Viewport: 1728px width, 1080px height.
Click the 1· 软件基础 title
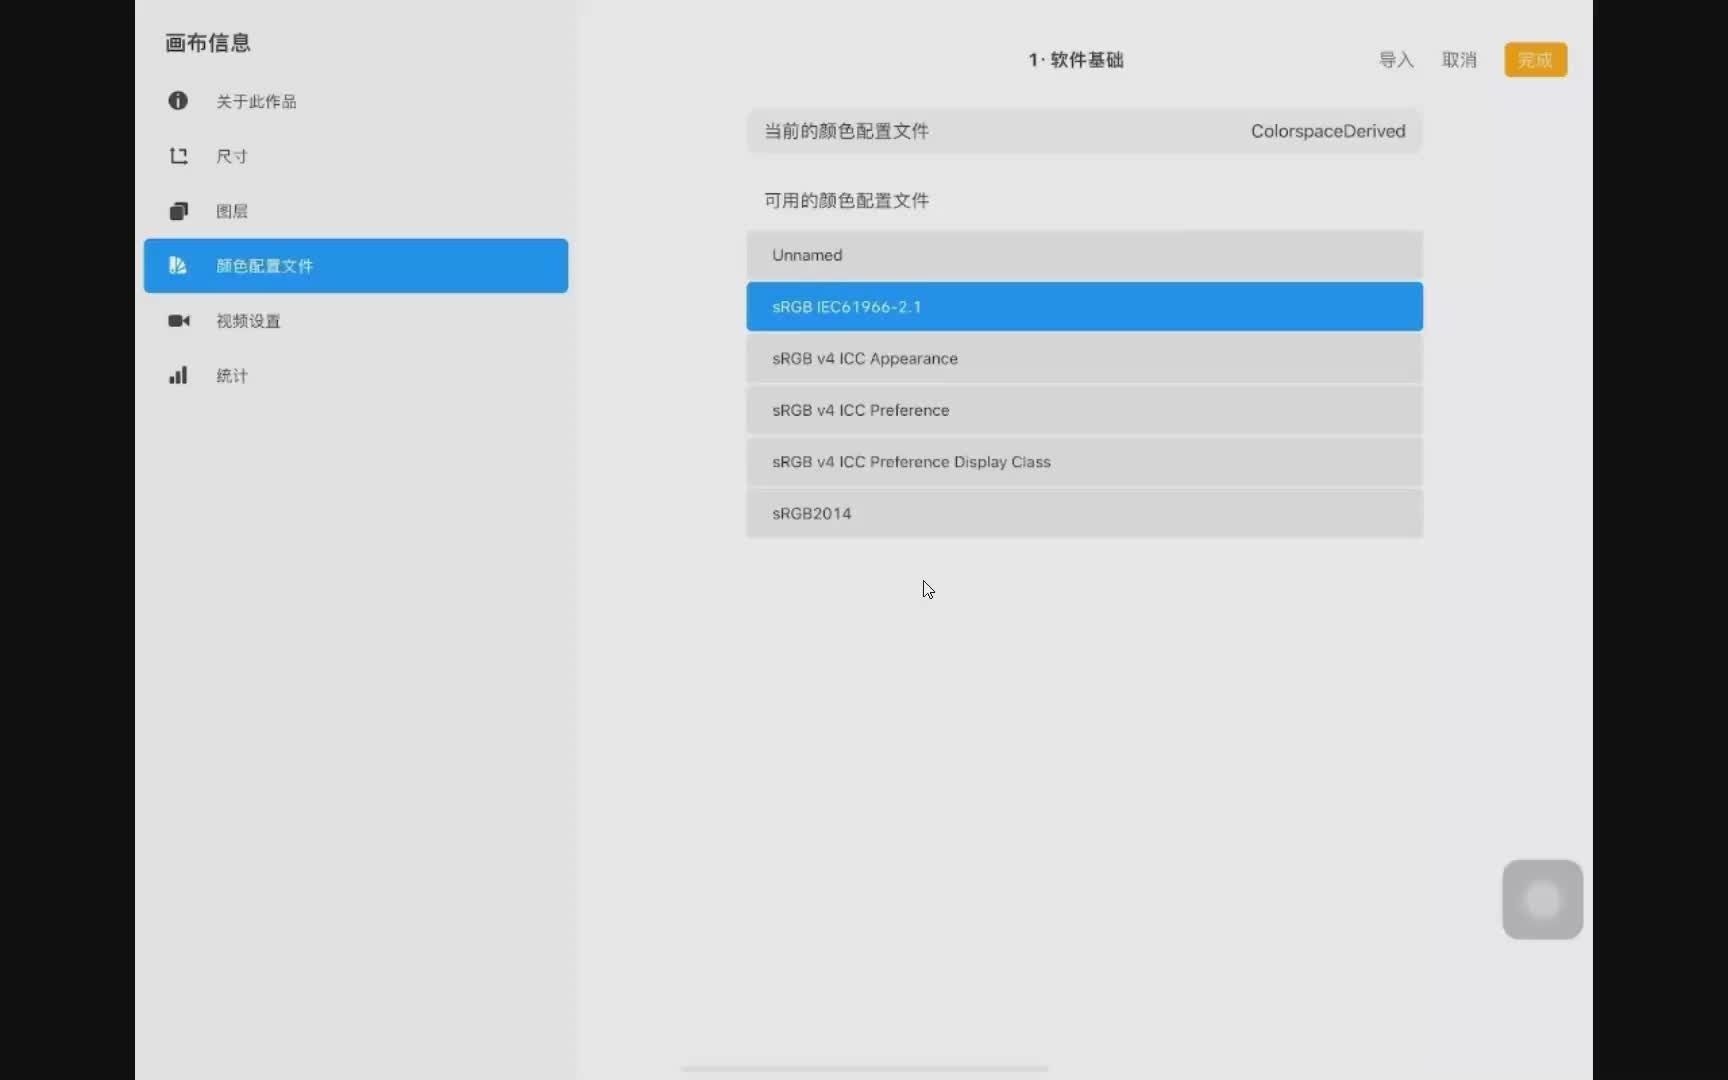click(x=1076, y=60)
